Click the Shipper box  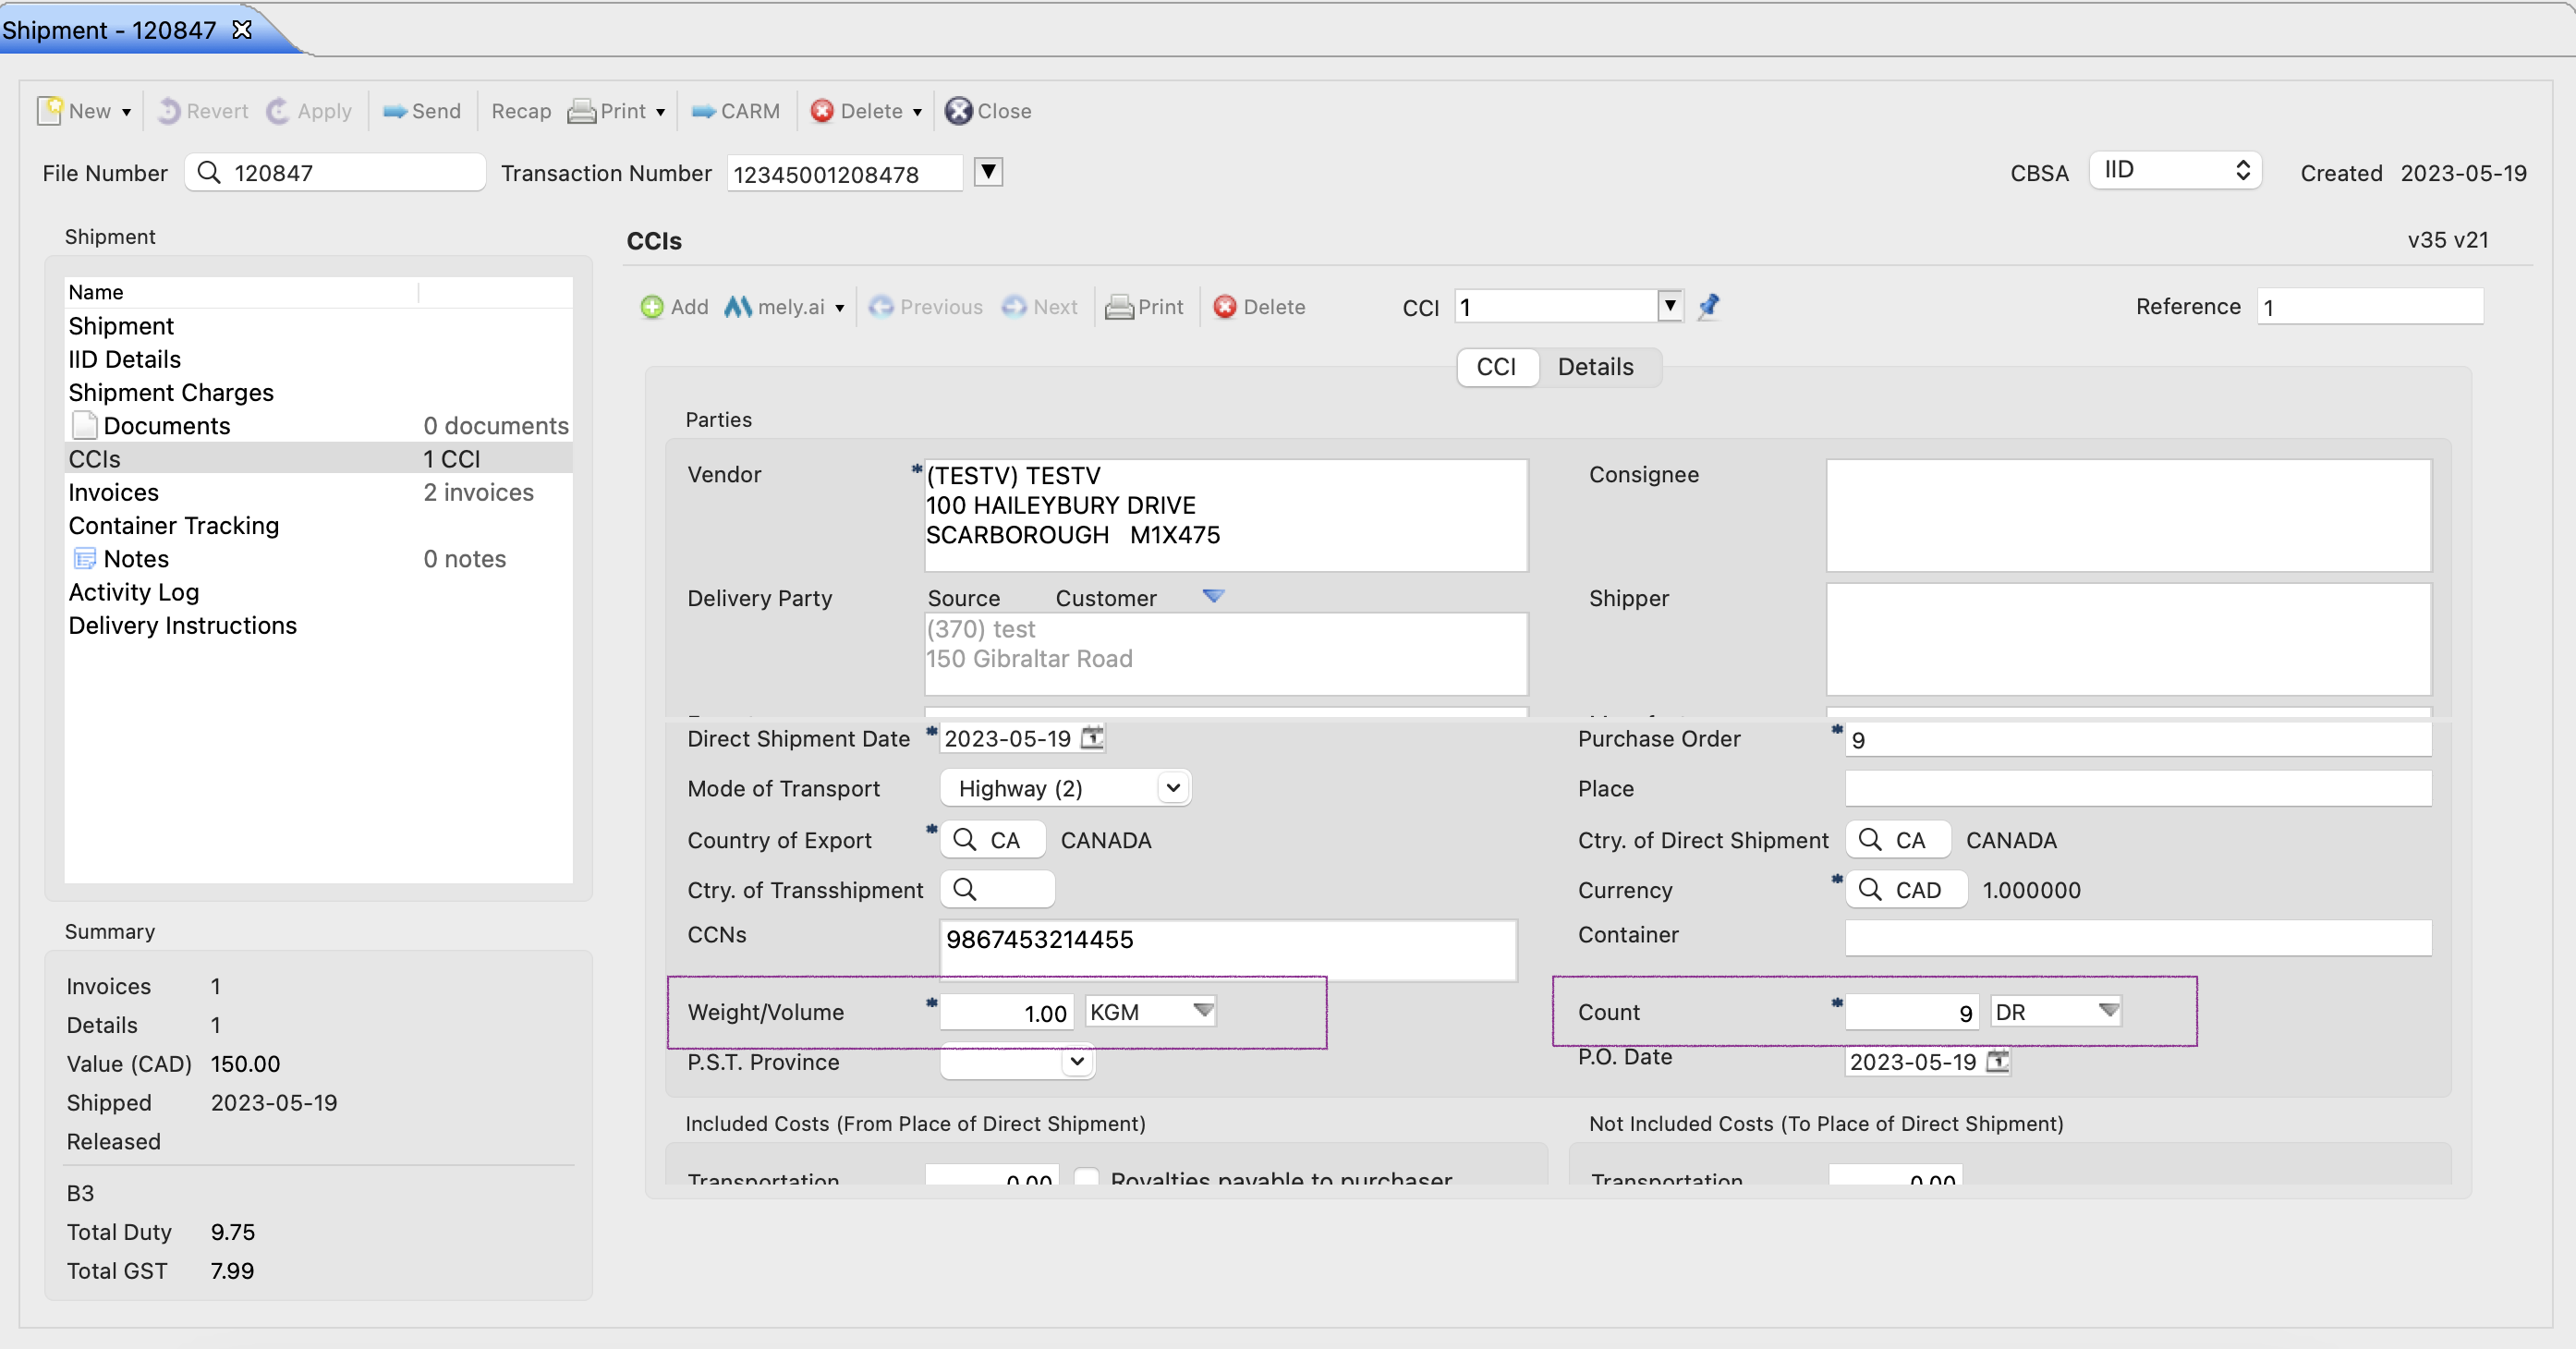pyautogui.click(x=2129, y=639)
